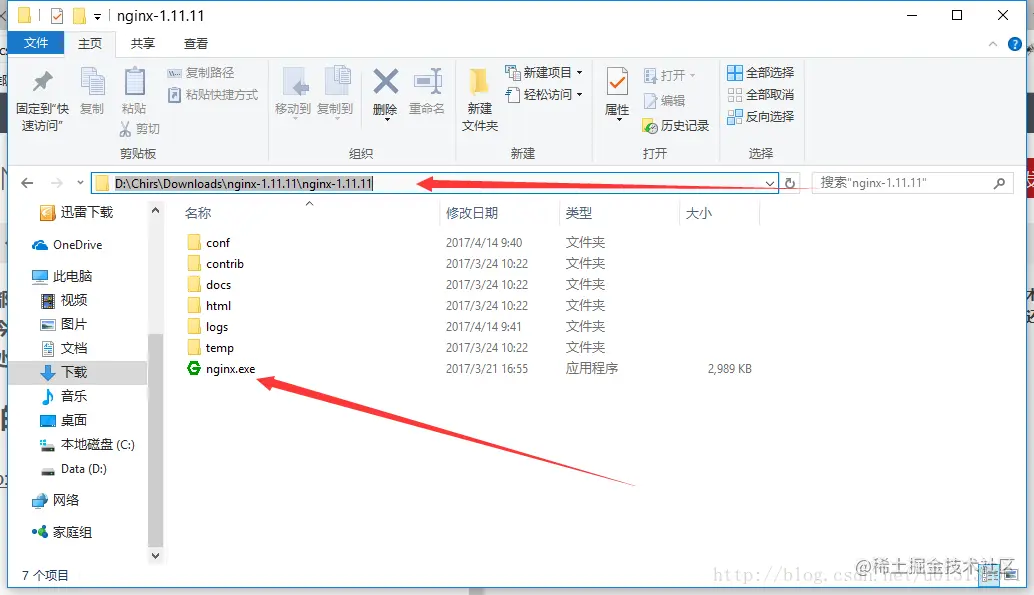
Task: Click the sidebar scroll down arrow
Action: tap(155, 556)
